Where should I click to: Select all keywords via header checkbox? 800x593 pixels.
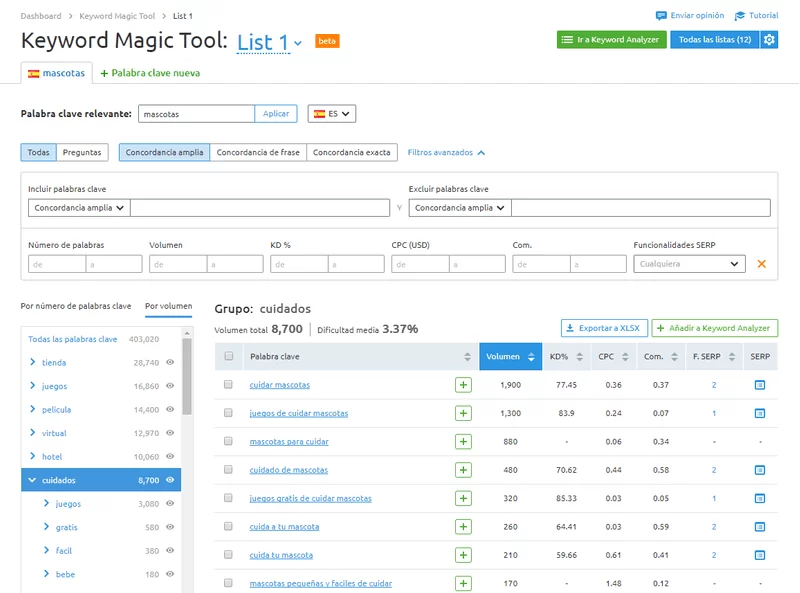tap(229, 356)
